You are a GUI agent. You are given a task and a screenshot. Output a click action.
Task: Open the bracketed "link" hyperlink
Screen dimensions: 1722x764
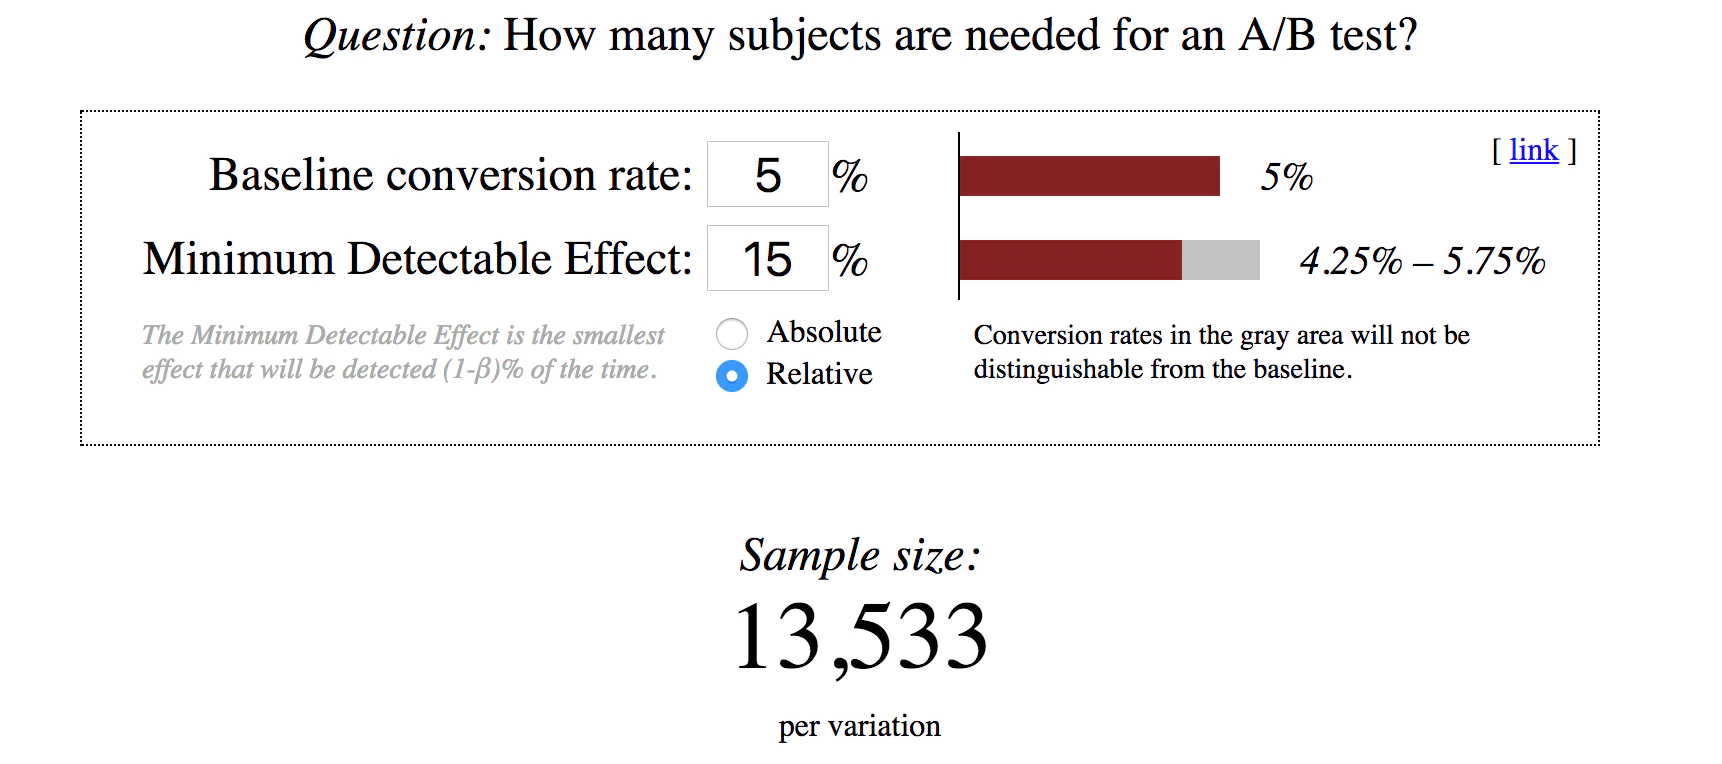[1533, 150]
